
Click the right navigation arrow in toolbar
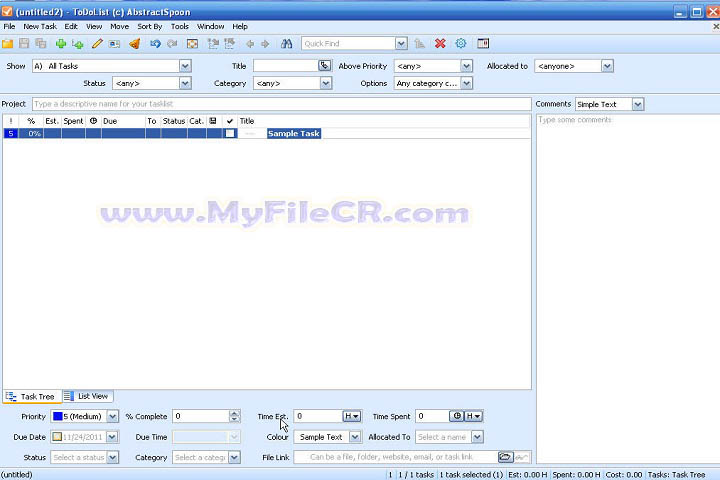pyautogui.click(x=265, y=44)
